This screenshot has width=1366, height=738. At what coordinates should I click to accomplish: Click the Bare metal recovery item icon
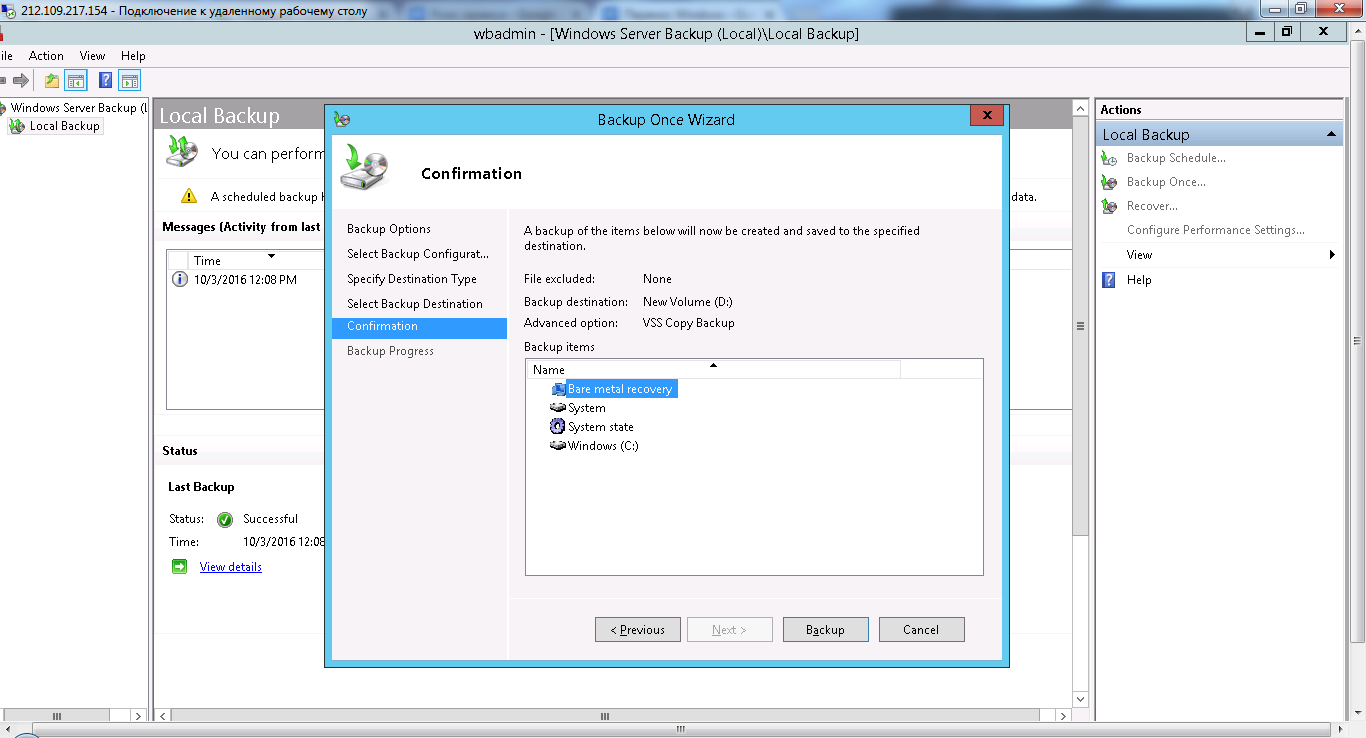tap(559, 389)
